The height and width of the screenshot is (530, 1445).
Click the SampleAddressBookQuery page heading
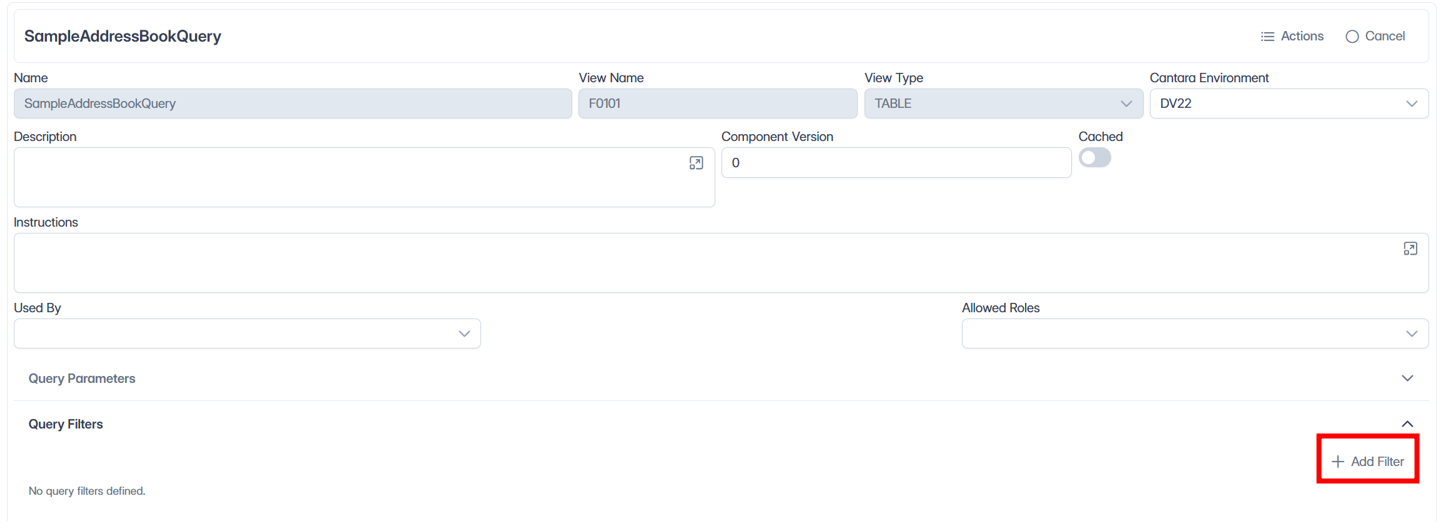tap(123, 36)
